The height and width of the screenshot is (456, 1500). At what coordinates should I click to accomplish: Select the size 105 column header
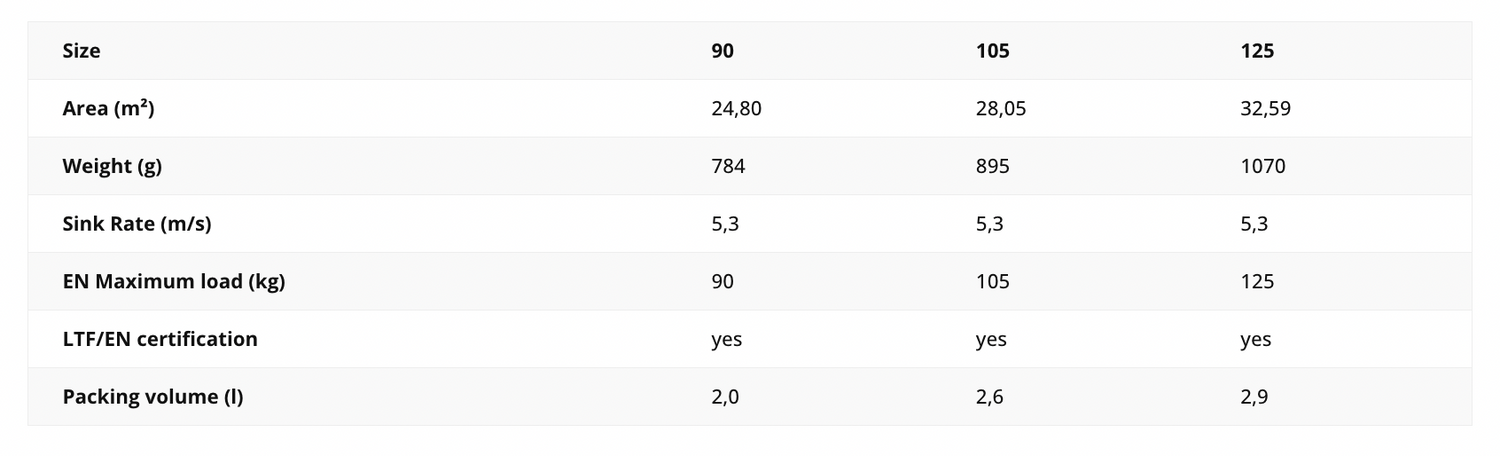(x=992, y=51)
